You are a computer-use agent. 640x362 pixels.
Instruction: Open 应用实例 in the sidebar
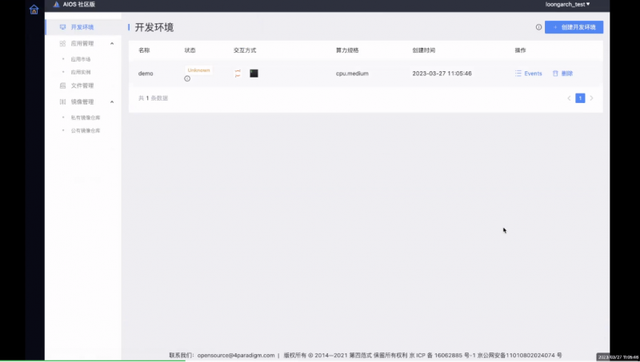pos(81,72)
